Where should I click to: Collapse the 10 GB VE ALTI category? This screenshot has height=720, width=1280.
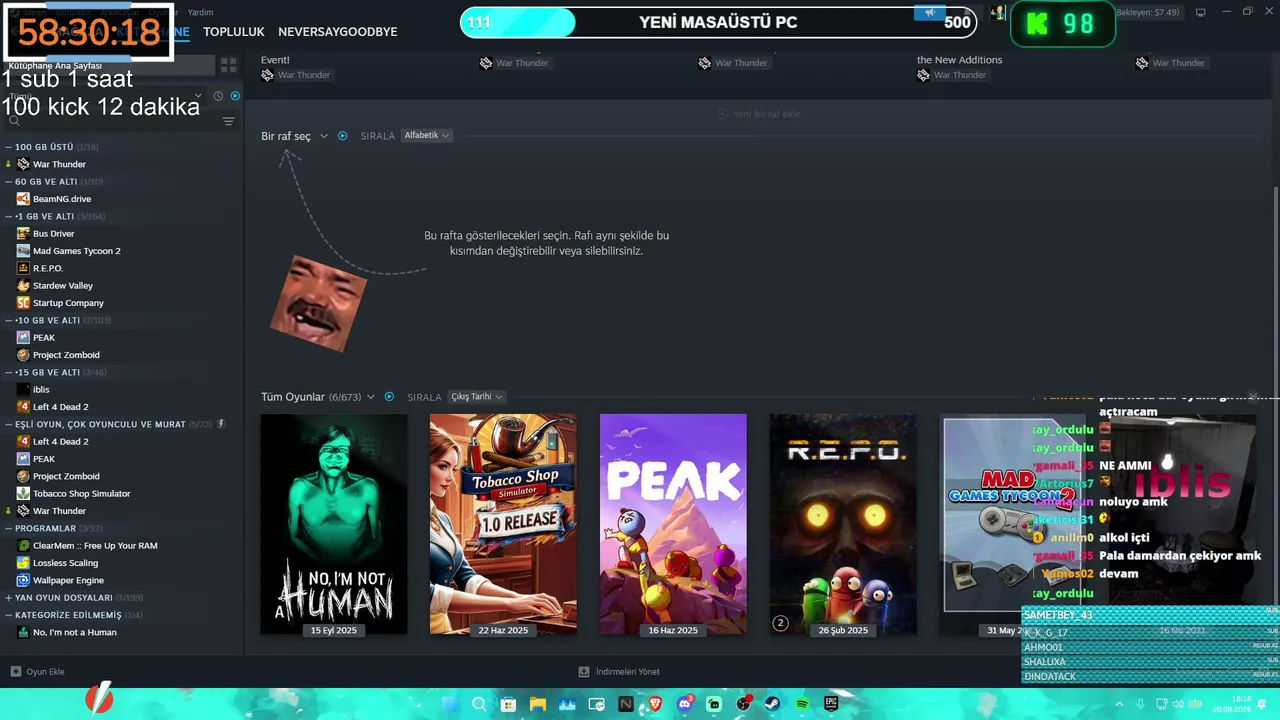pos(9,320)
